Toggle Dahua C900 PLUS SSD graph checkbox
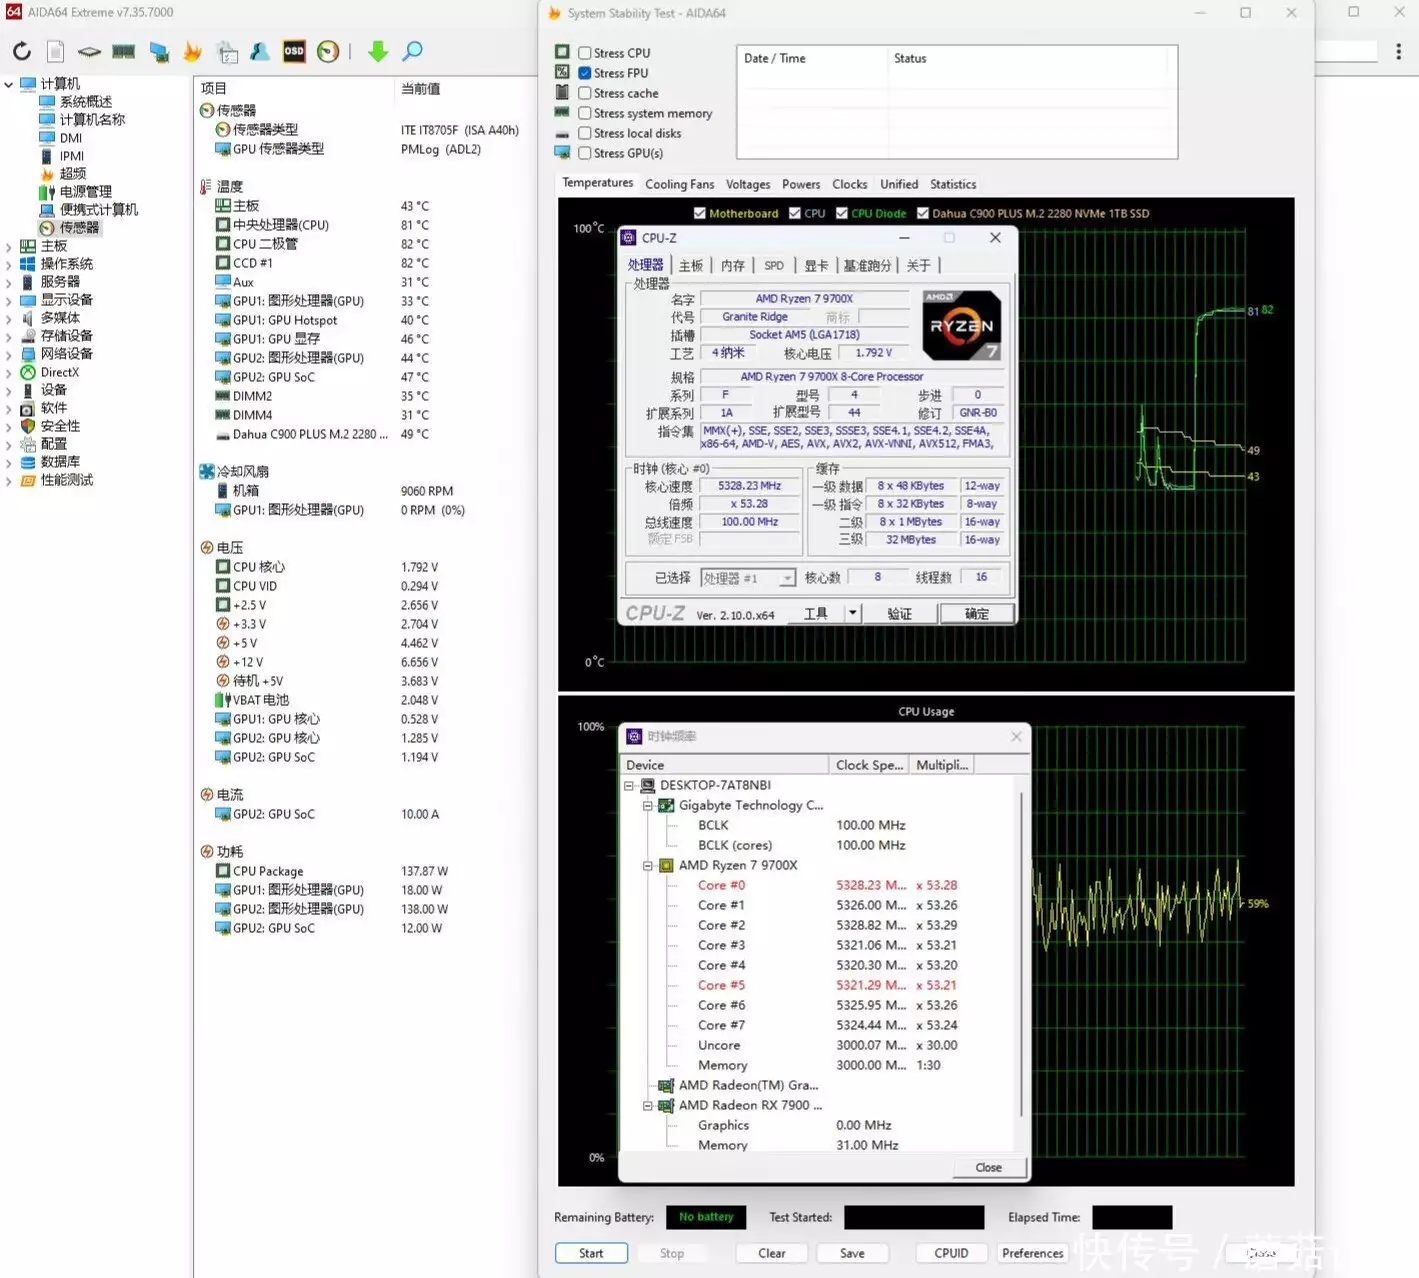 923,213
